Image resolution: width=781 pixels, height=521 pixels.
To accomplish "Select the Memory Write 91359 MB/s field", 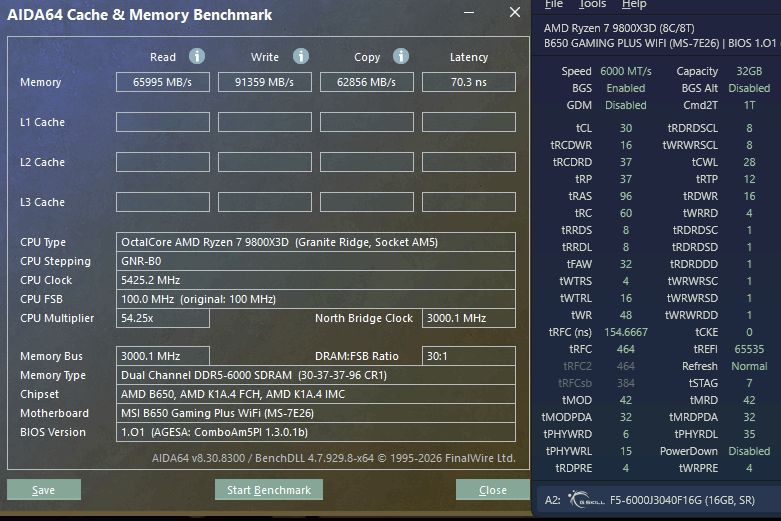I will [264, 82].
